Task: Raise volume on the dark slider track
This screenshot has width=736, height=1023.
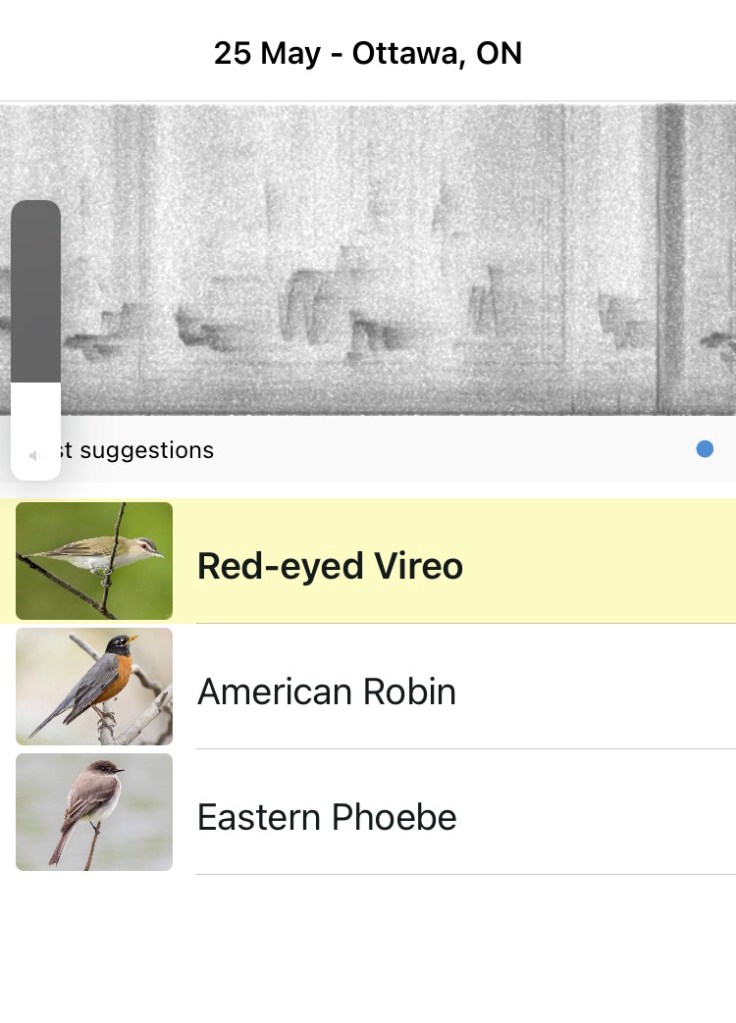Action: [x=36, y=290]
